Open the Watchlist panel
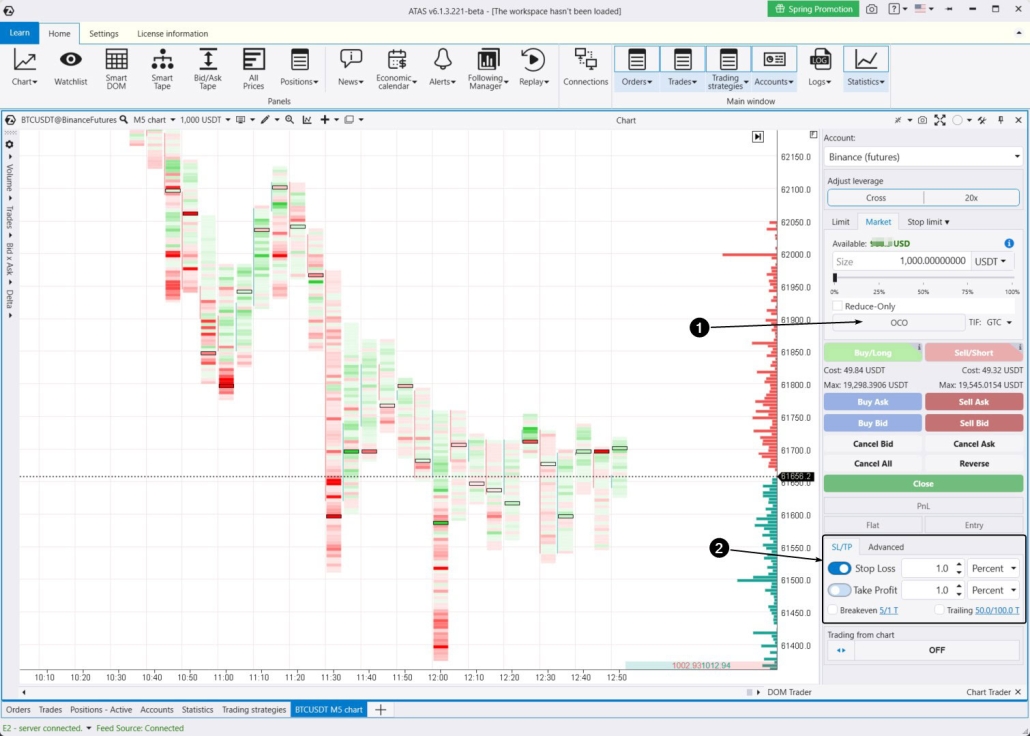 [70, 67]
